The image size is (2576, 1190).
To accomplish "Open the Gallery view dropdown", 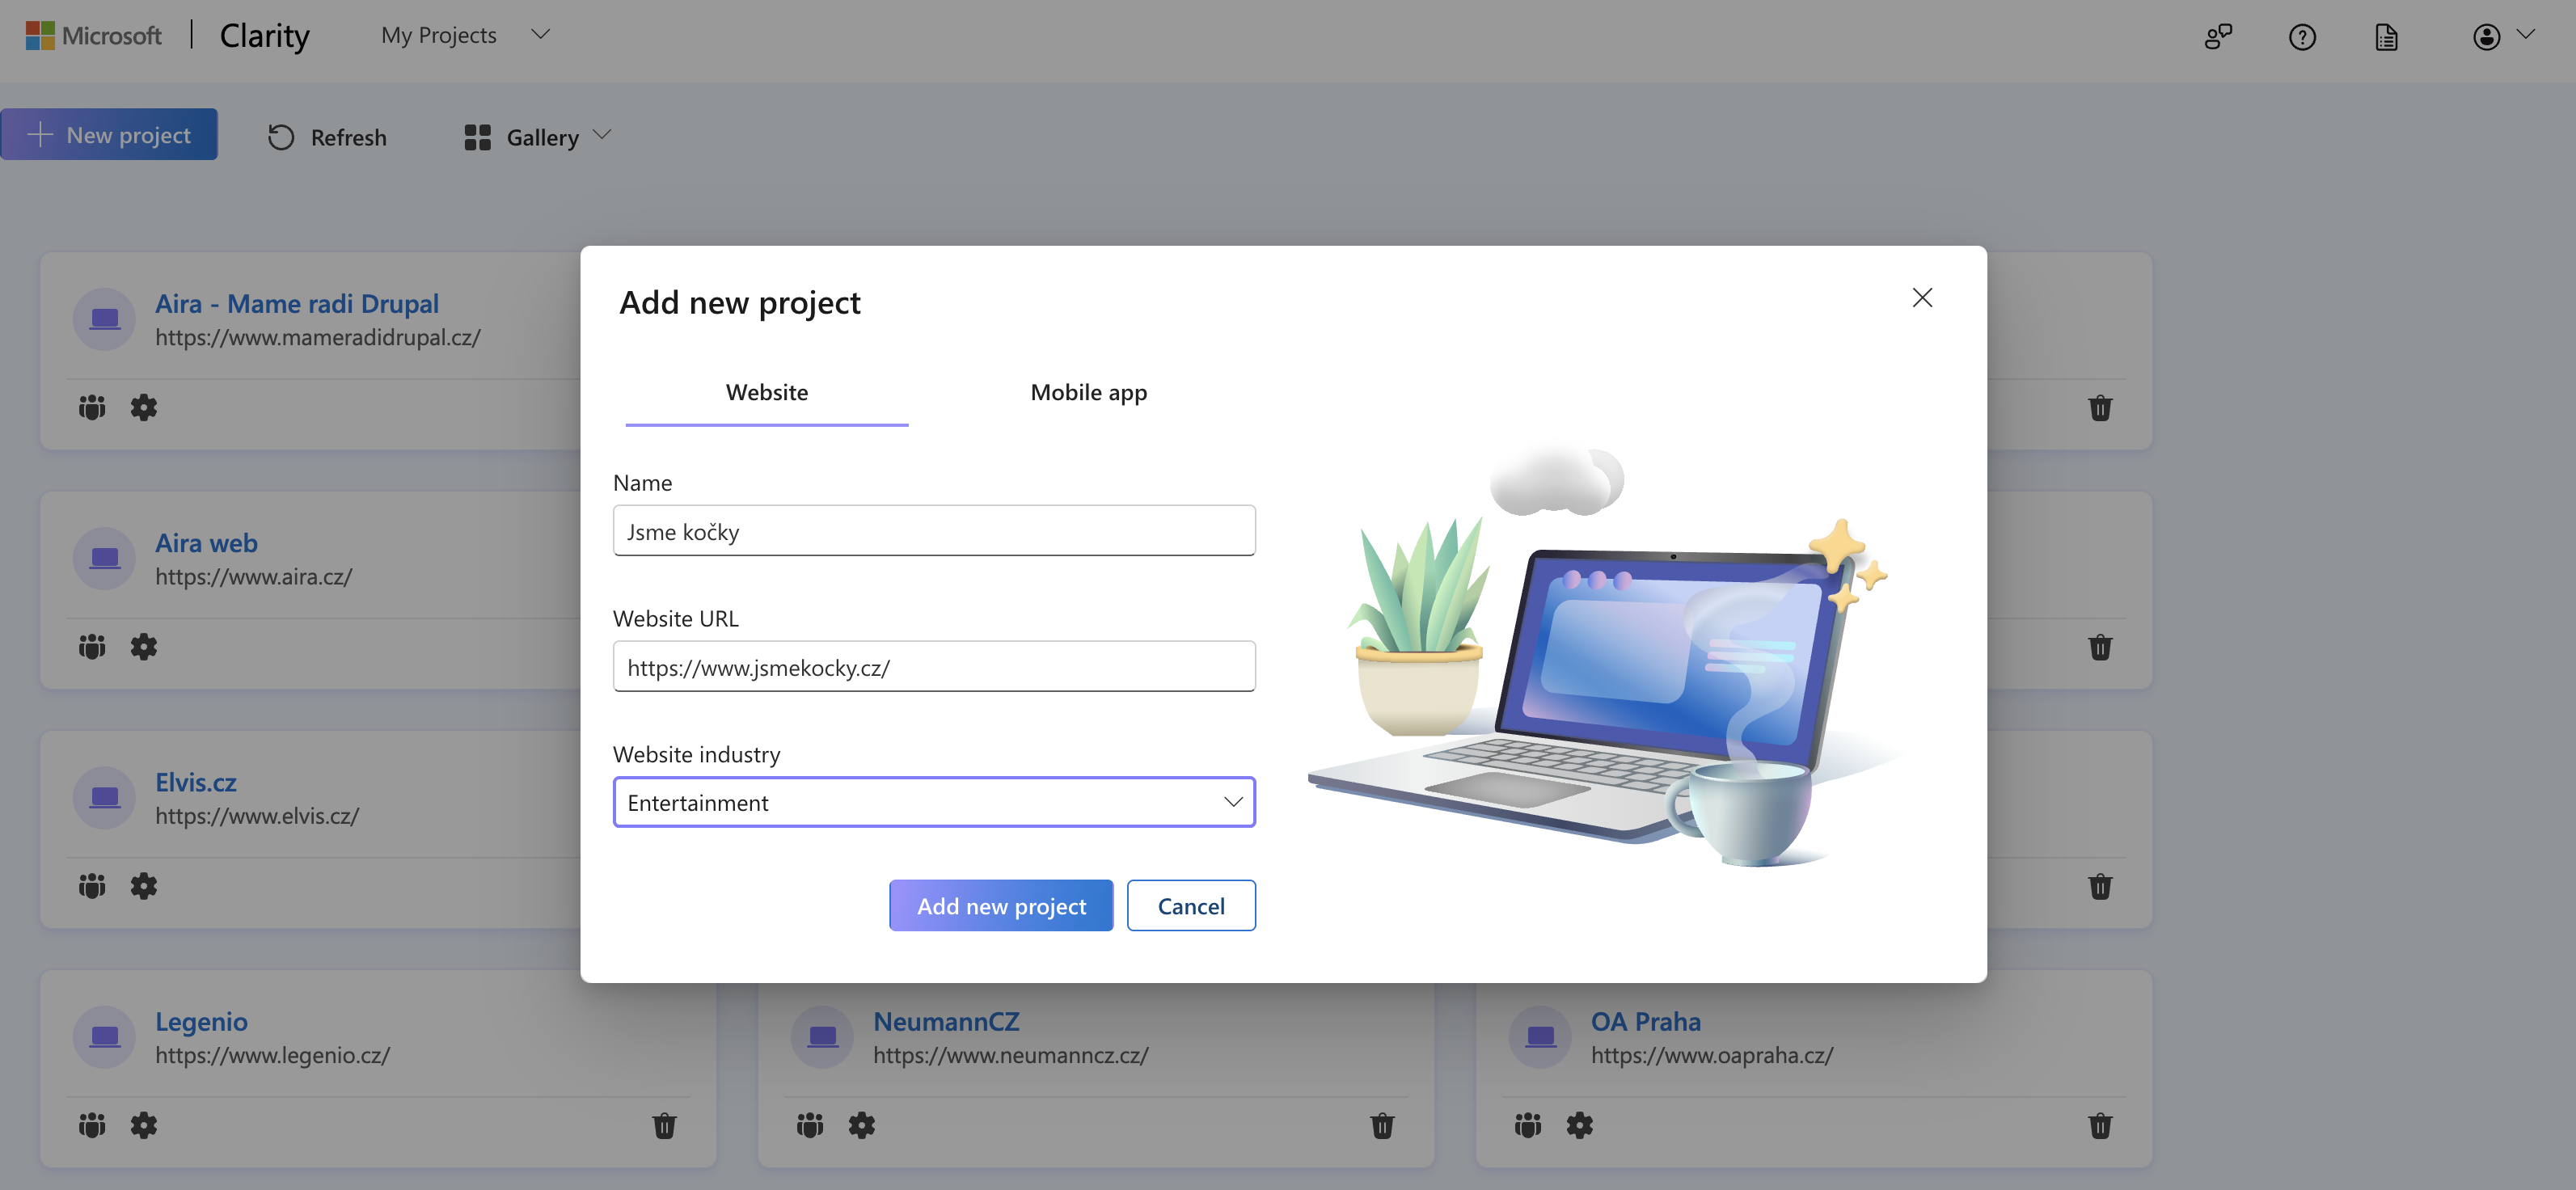I will tap(537, 137).
